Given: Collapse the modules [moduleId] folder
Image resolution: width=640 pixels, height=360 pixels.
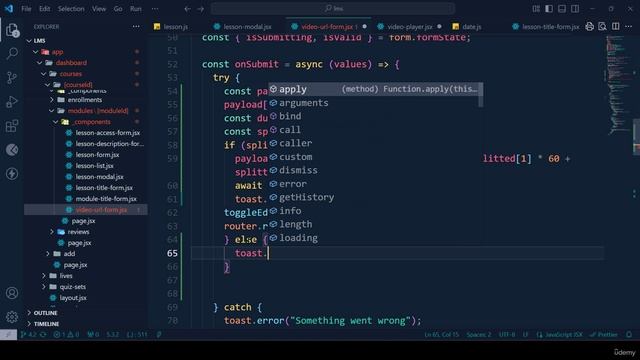Looking at the screenshot, I should pos(52,111).
